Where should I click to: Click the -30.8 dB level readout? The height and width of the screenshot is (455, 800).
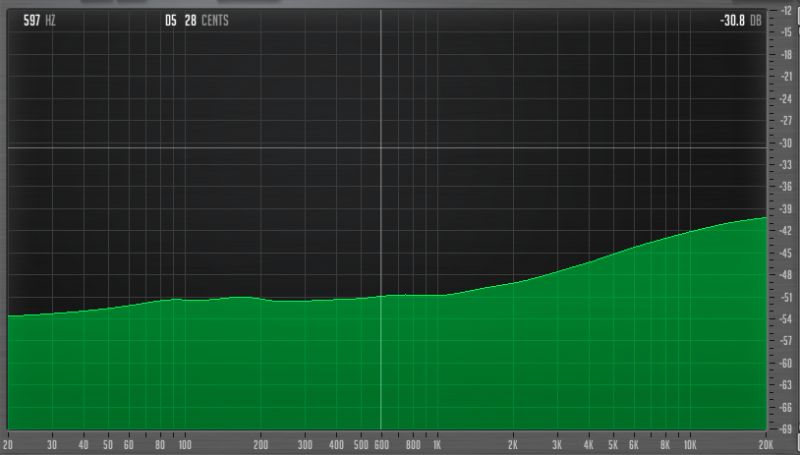(x=739, y=20)
